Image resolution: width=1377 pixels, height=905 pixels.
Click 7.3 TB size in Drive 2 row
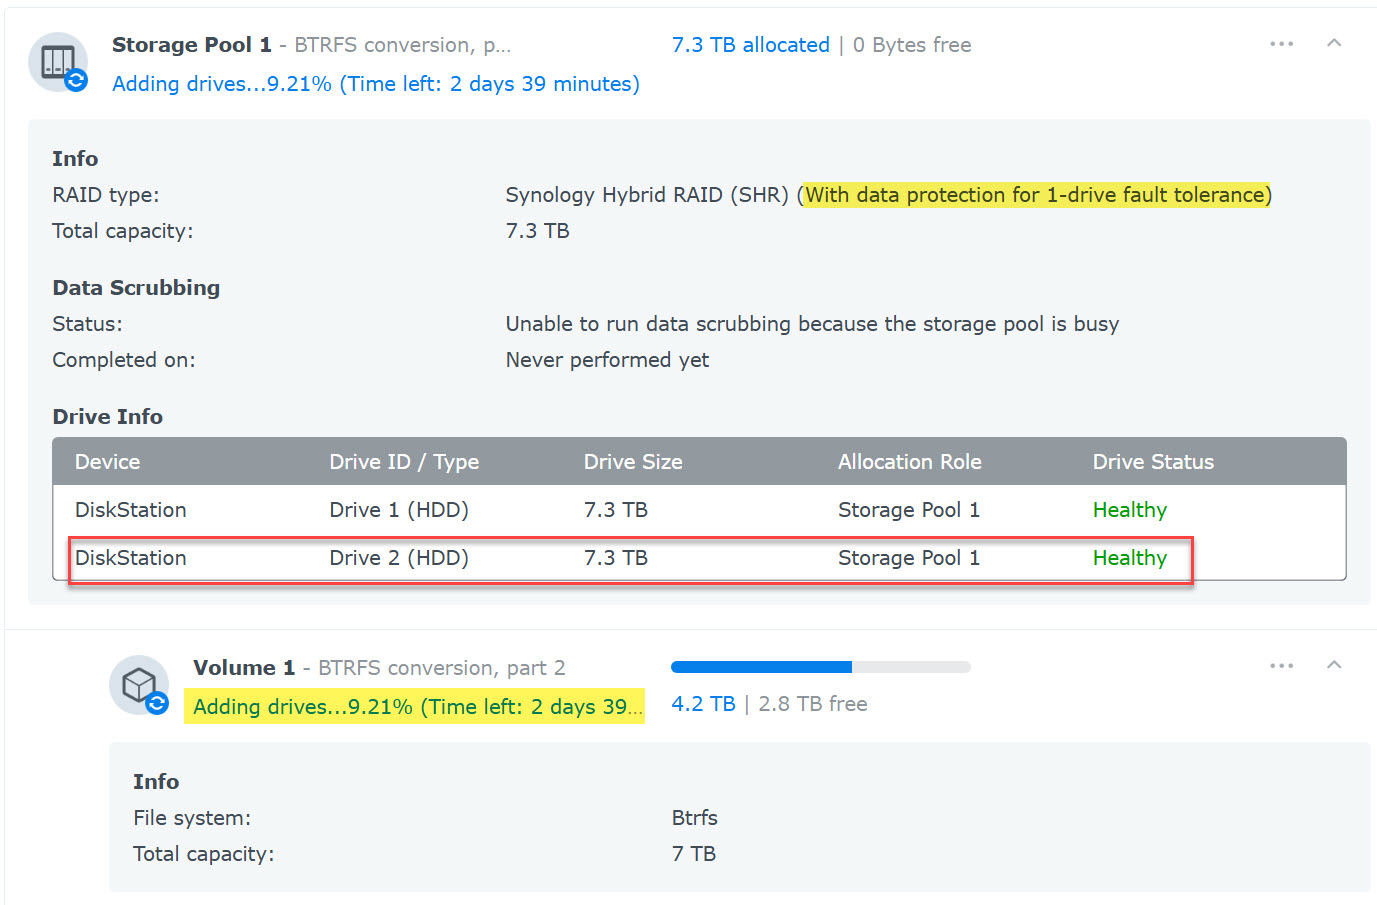point(616,558)
